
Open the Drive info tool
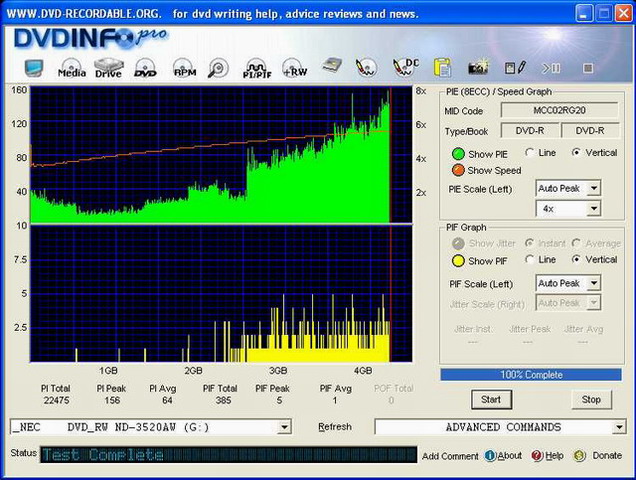pos(108,68)
